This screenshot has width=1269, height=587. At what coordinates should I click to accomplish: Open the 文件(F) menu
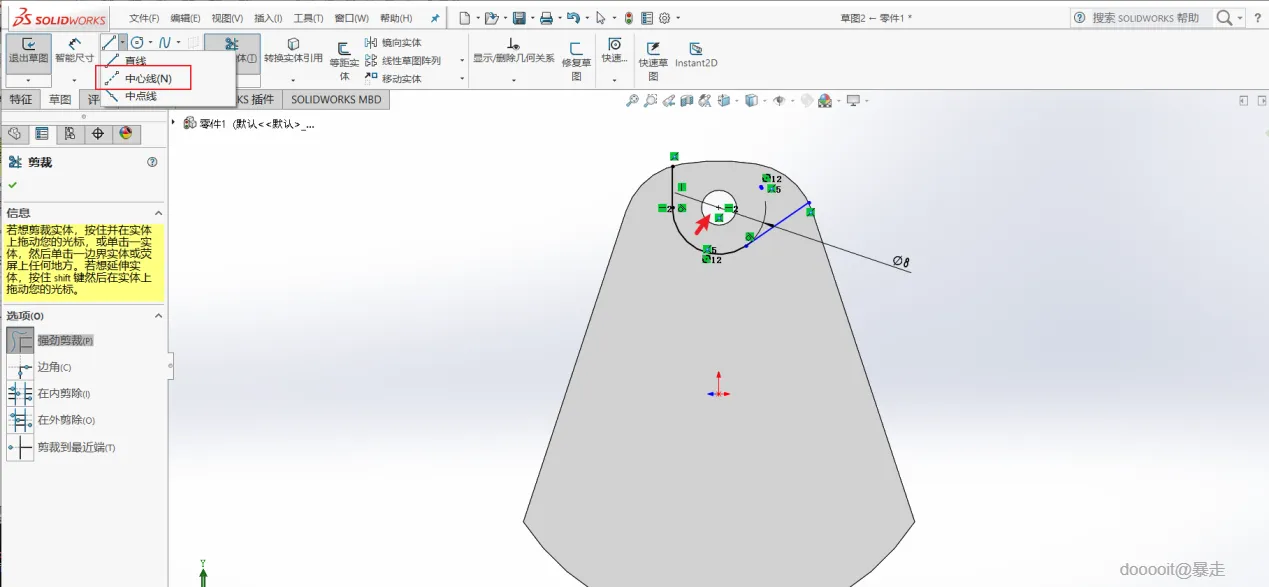tap(145, 18)
